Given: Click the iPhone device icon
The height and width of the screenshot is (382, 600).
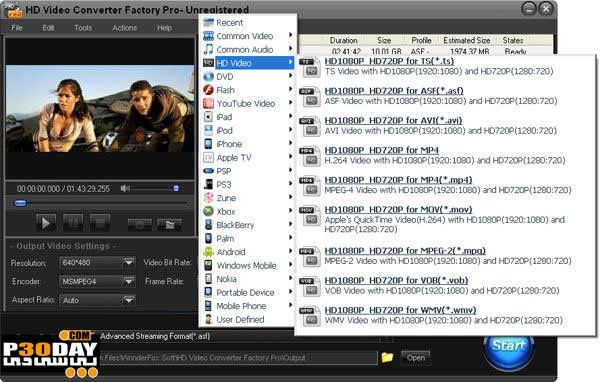Looking at the screenshot, I should click(208, 144).
